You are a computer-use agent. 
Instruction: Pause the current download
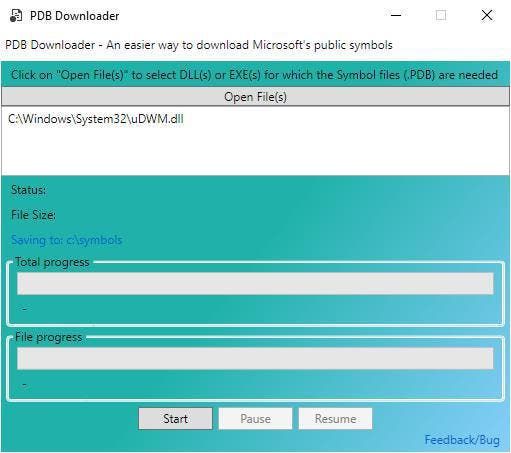255,419
